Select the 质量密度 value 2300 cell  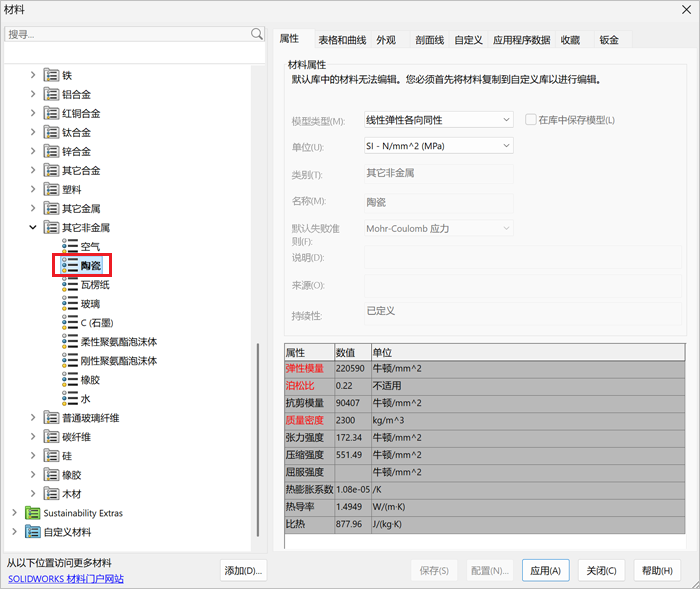tap(353, 420)
